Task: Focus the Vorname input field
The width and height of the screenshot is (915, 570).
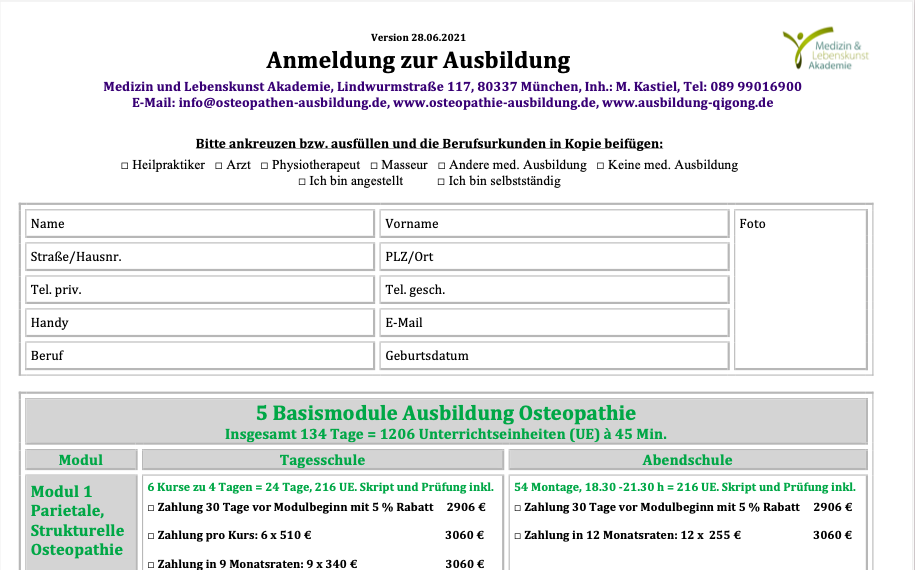Action: [x=554, y=223]
